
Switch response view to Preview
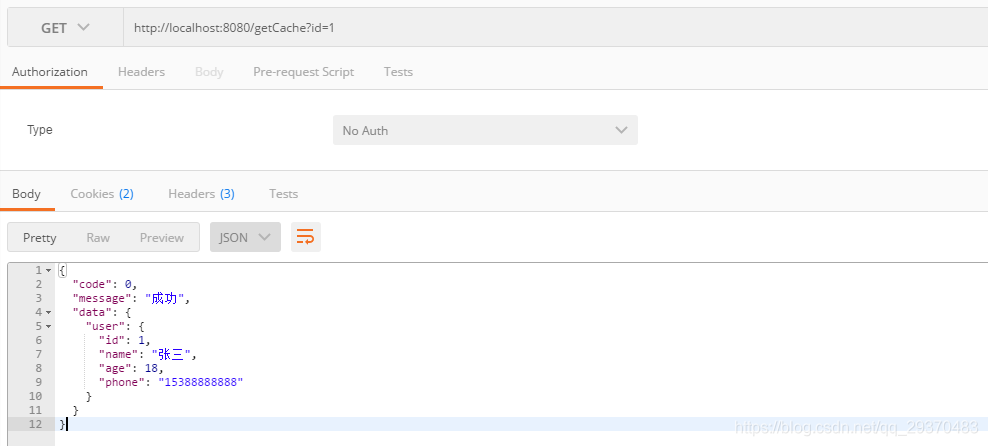point(162,237)
